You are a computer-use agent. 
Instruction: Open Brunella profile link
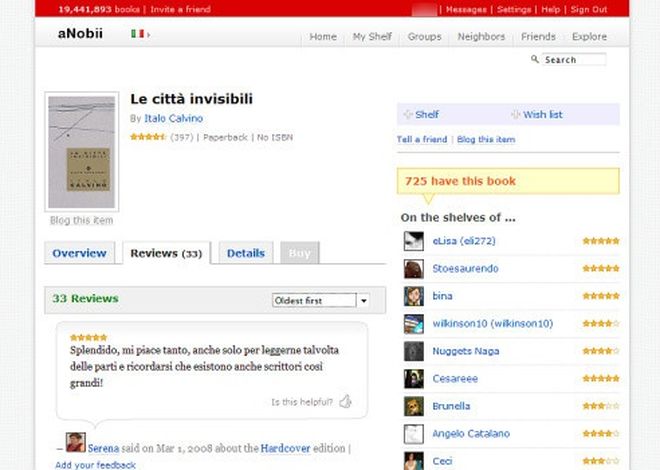[x=451, y=406]
